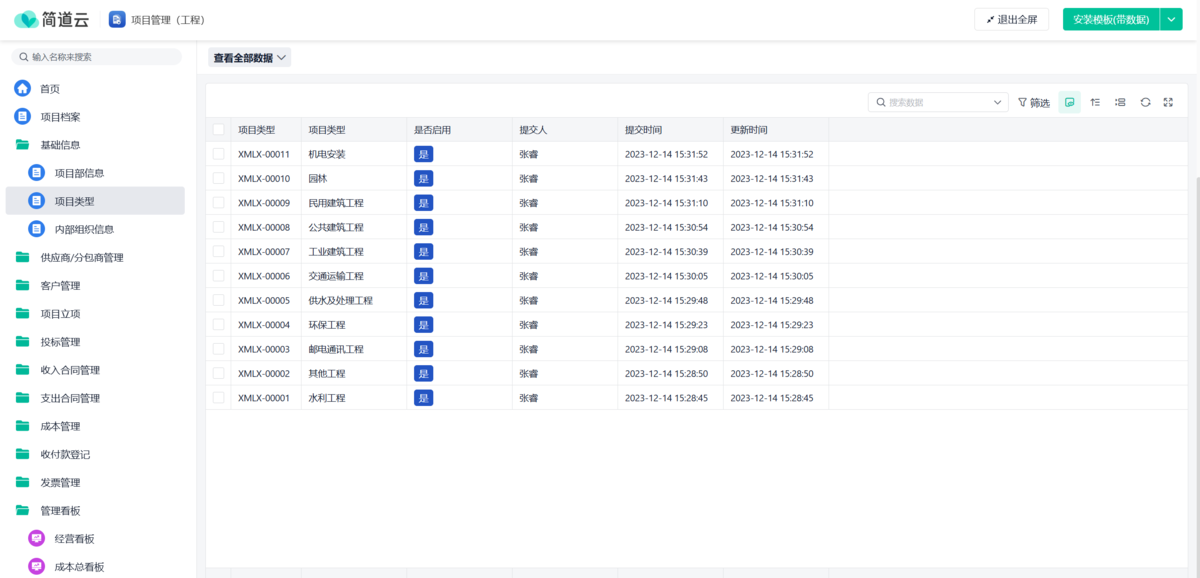Open 内部组织信息 in the sidebar
Image resolution: width=1200 pixels, height=578 pixels.
84,229
